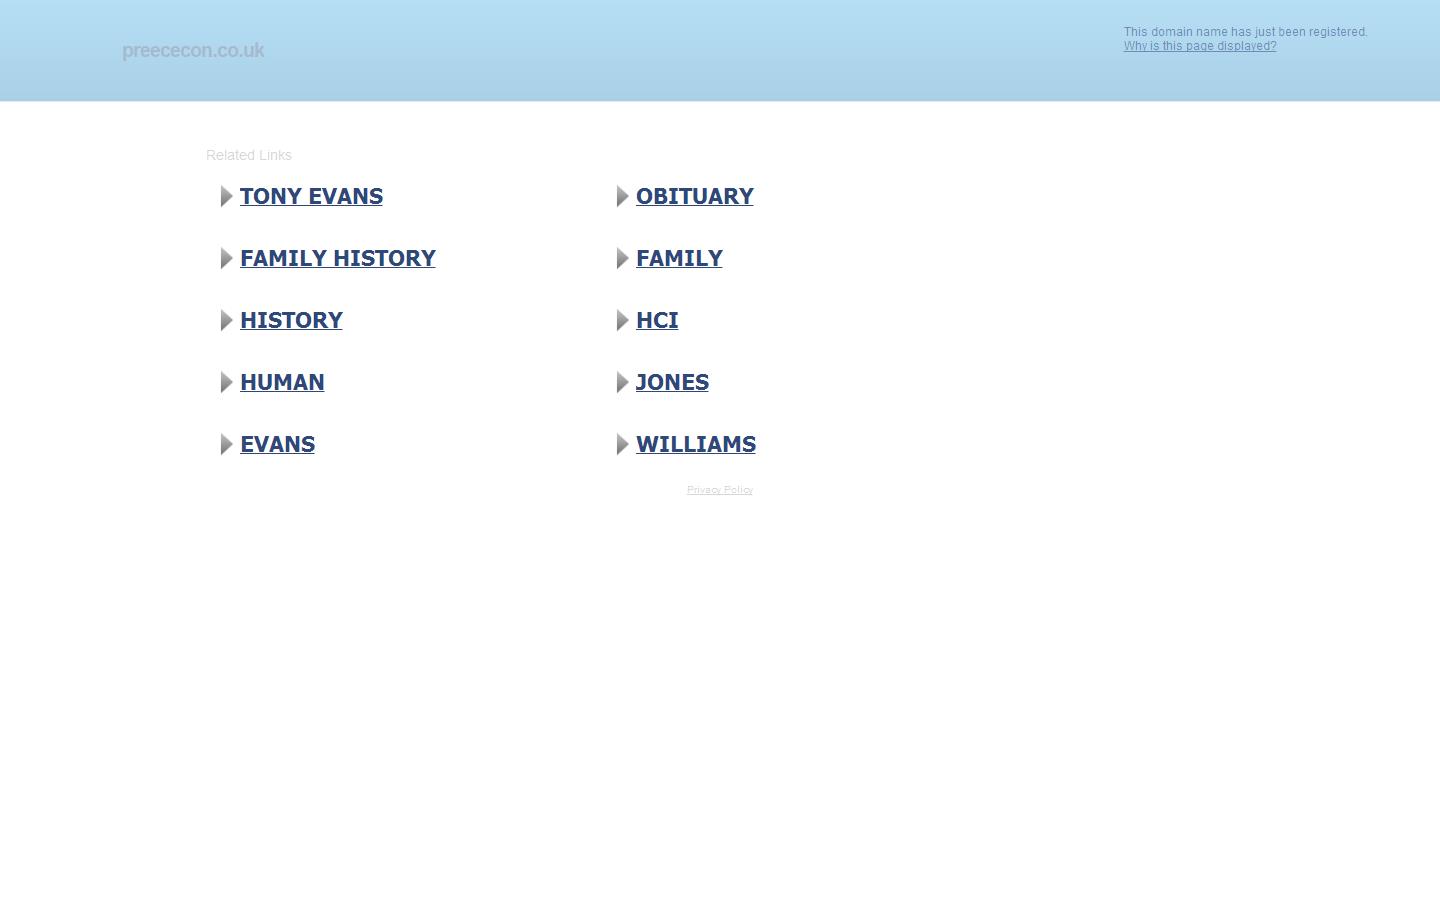Click the arrow icon next to HISTORY
The width and height of the screenshot is (1440, 900).
226,321
